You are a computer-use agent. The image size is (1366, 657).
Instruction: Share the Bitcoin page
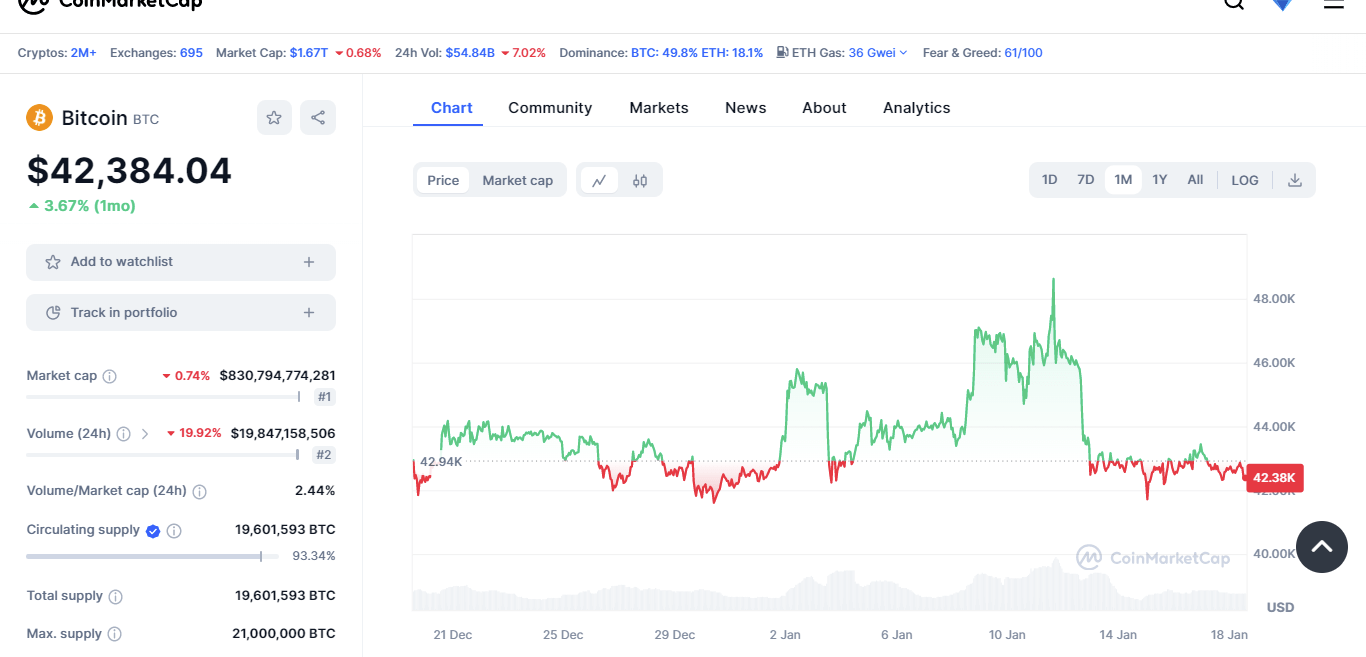[318, 117]
